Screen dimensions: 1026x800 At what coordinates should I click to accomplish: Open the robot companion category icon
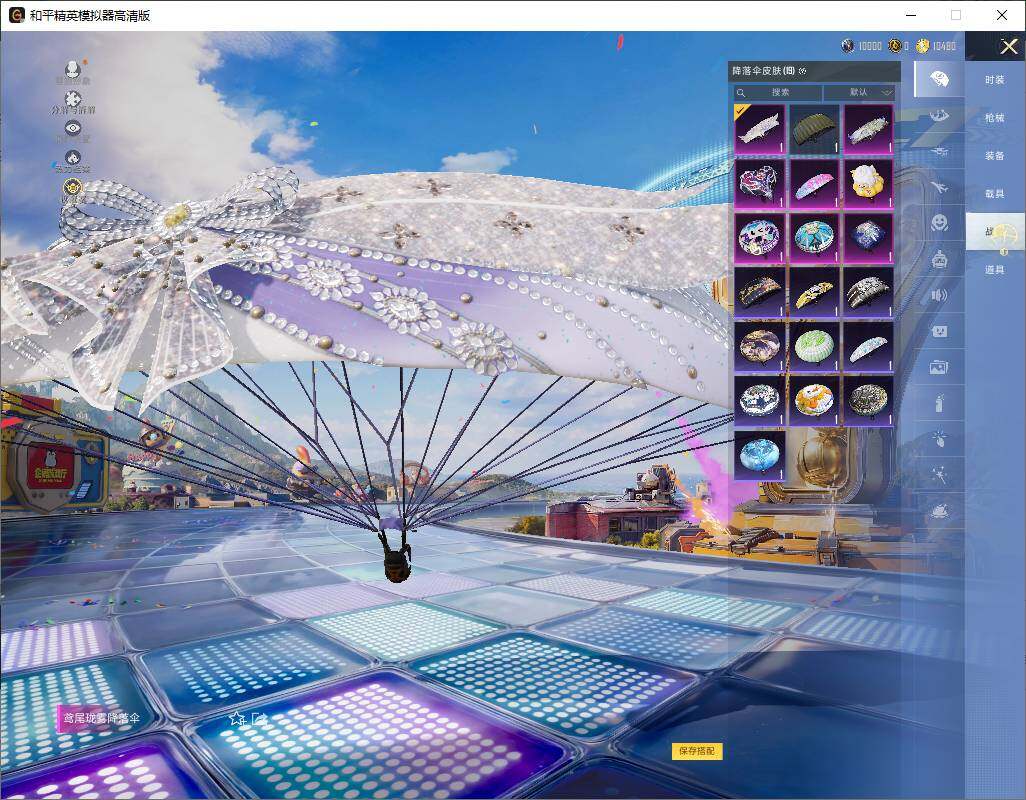click(939, 259)
